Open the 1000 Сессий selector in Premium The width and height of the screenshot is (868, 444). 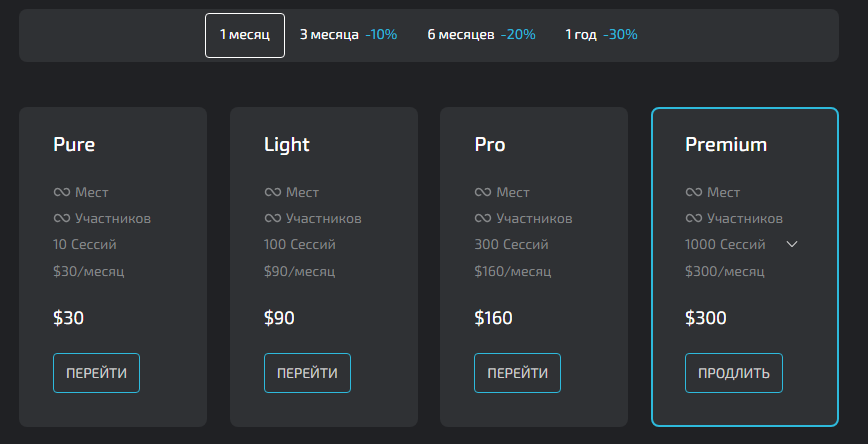(x=741, y=244)
